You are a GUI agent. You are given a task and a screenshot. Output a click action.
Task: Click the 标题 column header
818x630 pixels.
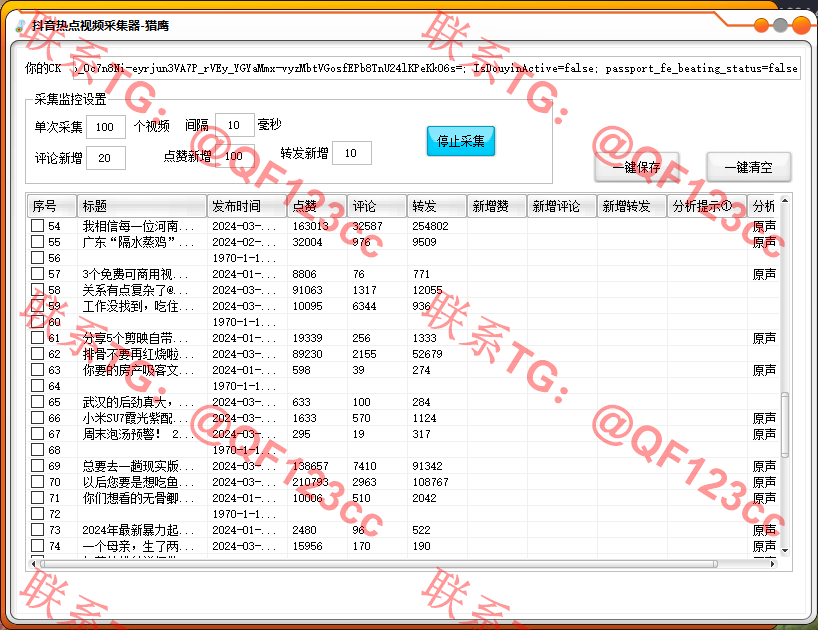click(142, 206)
